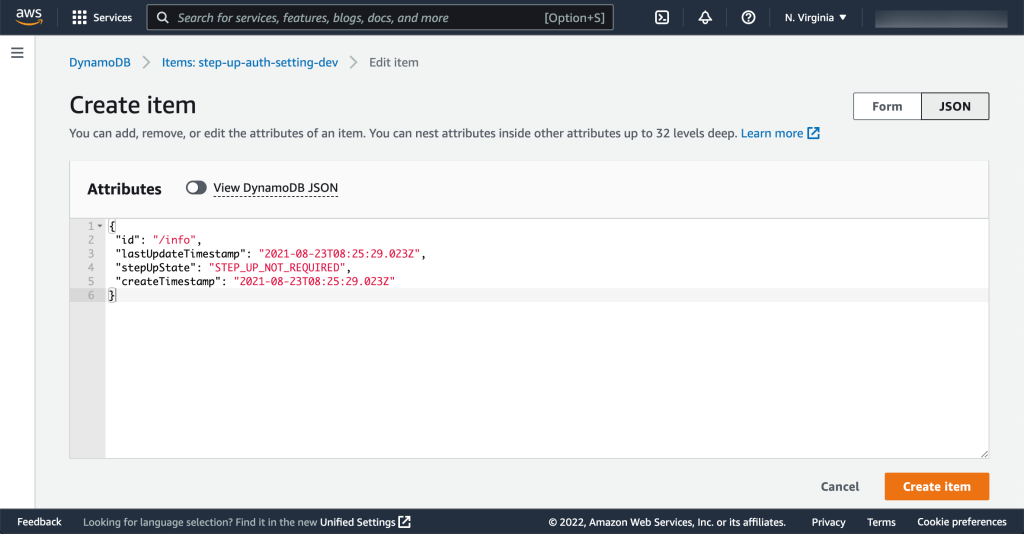Click the "STEP_UP_NOT_REQUIRED" value
Image resolution: width=1024 pixels, height=534 pixels.
click(x=277, y=268)
